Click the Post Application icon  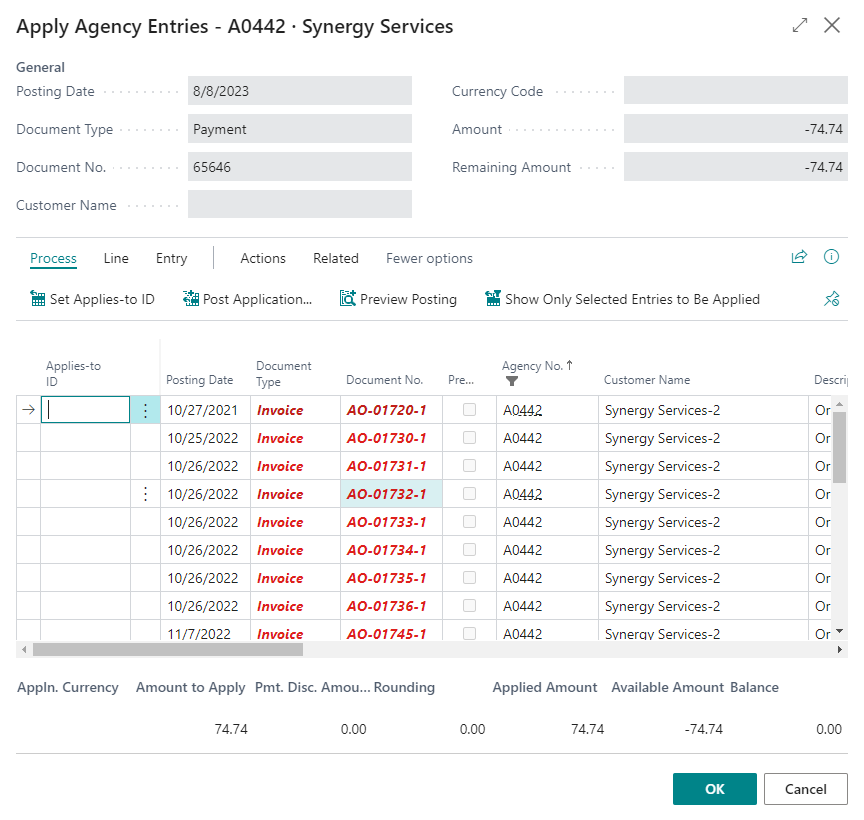click(191, 299)
